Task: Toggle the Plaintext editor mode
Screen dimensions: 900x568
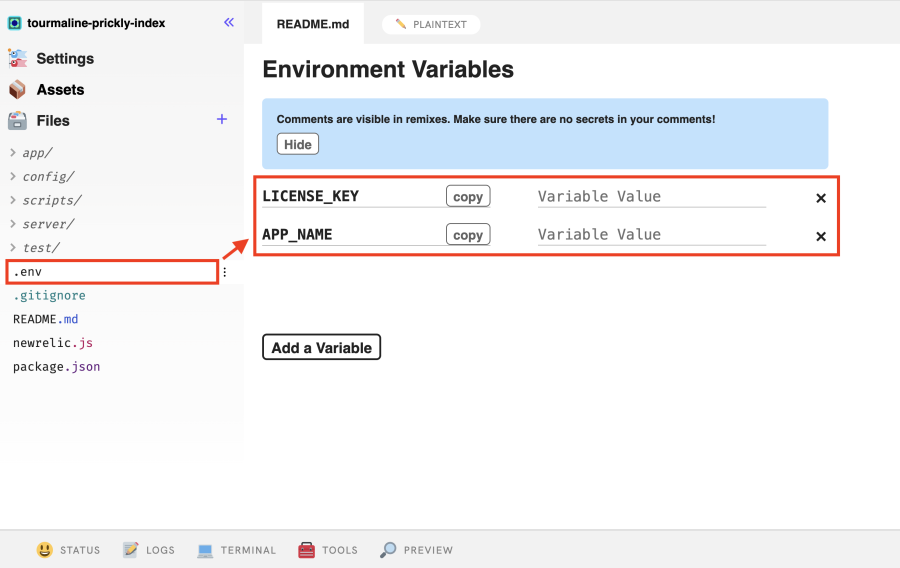Action: 431,24
